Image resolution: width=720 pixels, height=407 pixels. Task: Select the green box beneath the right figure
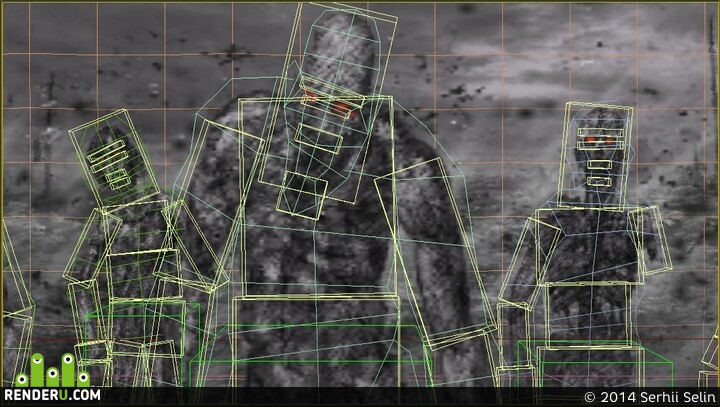pos(595,364)
